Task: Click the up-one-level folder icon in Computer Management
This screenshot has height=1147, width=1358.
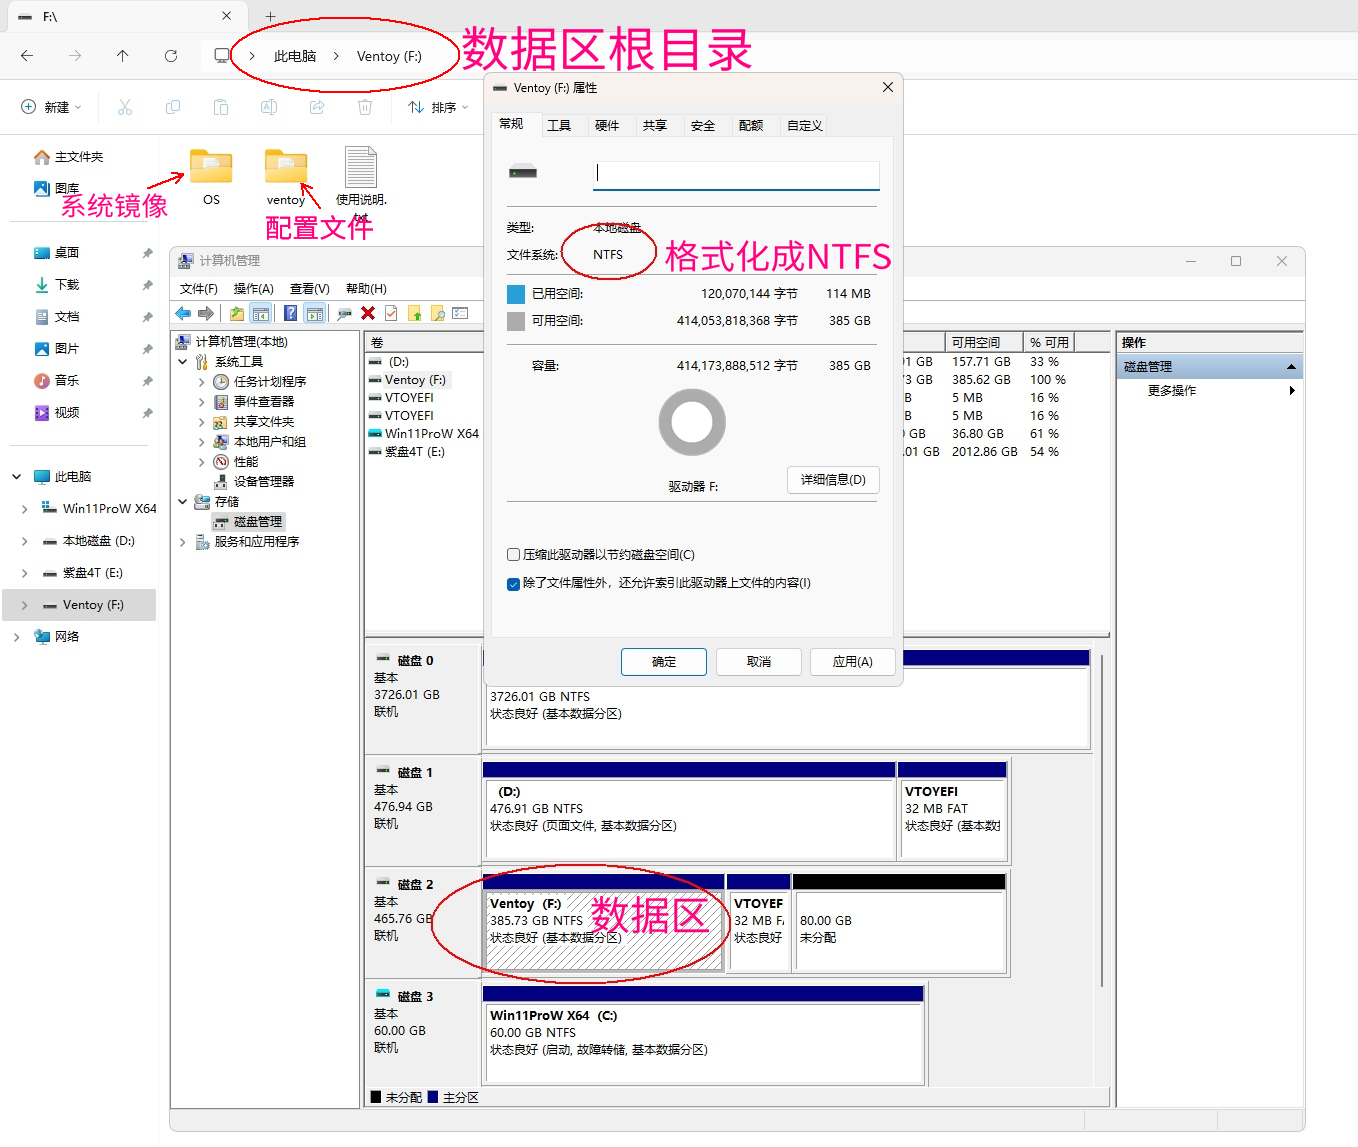Action: pos(237,314)
